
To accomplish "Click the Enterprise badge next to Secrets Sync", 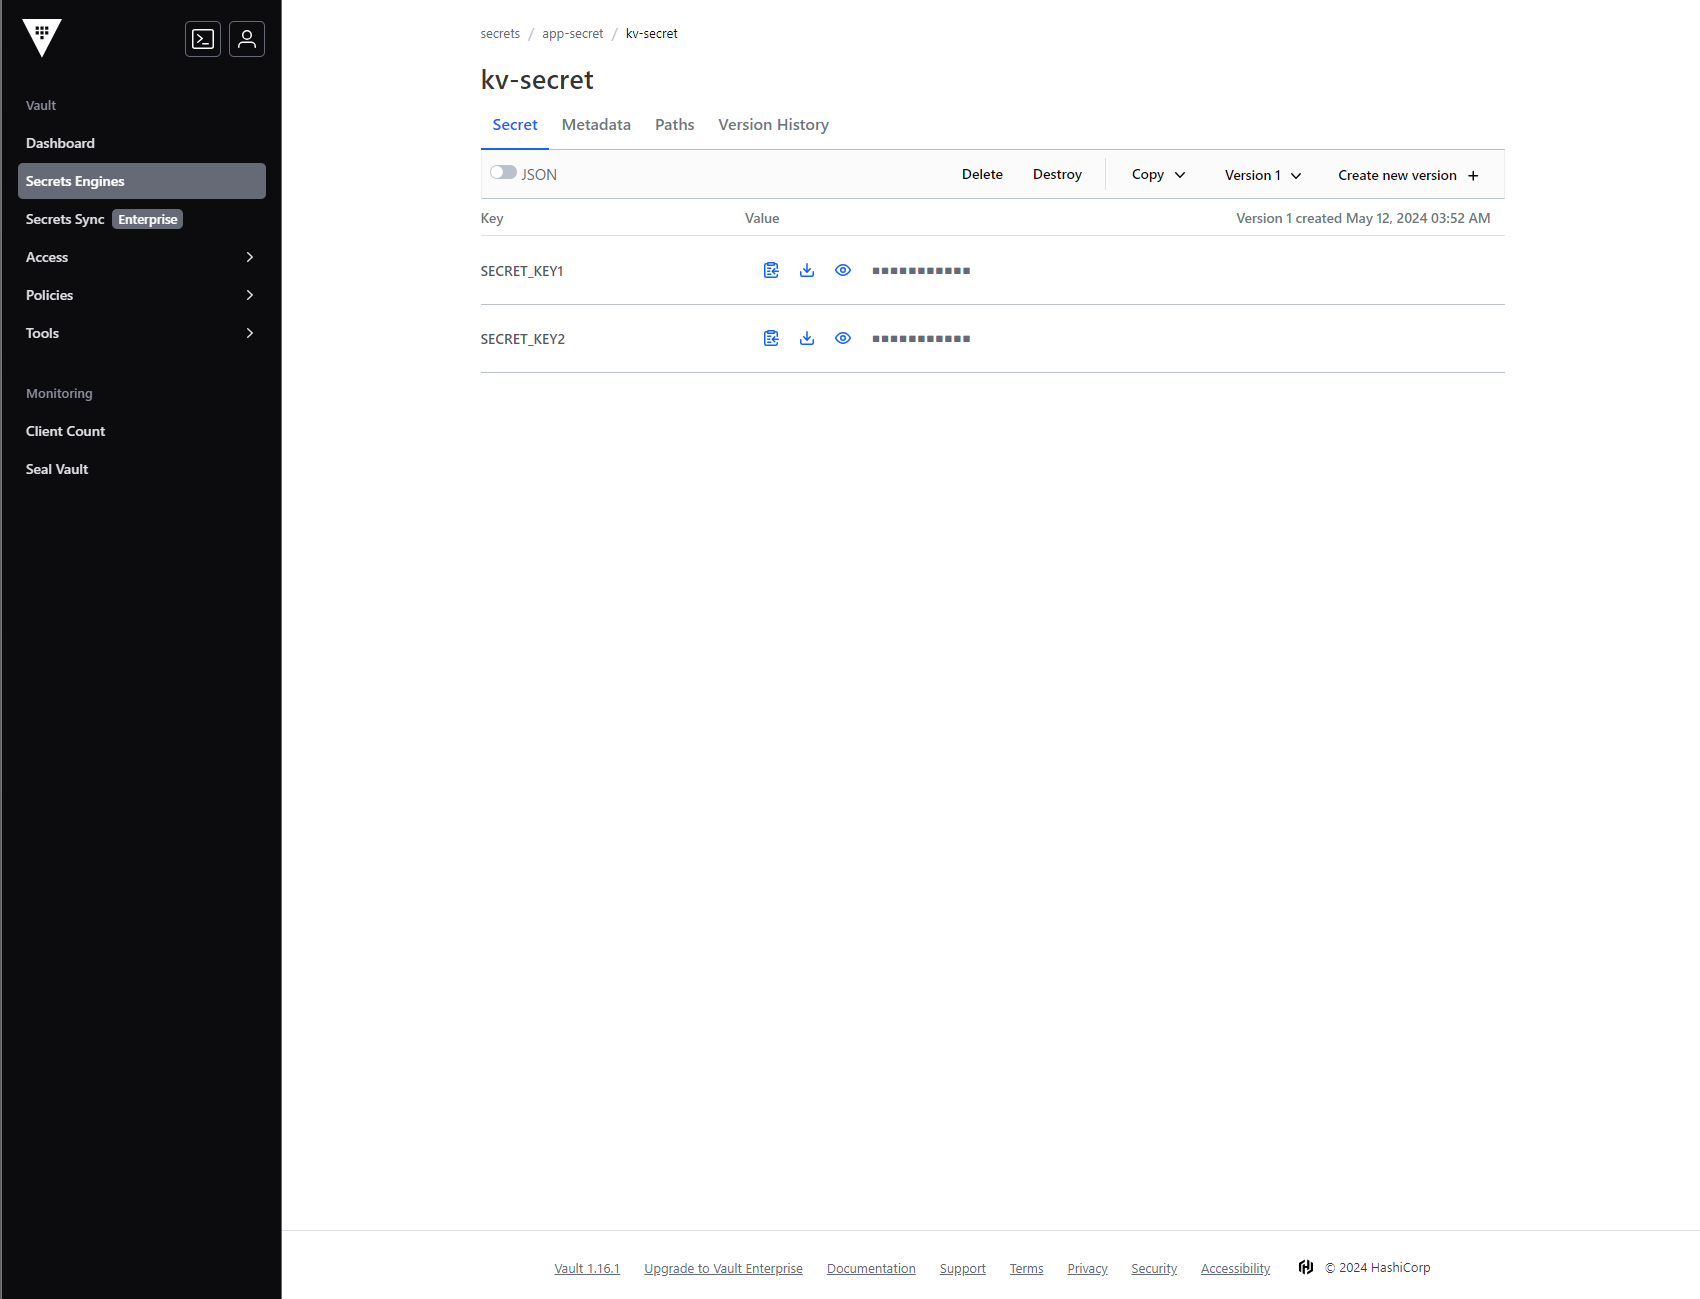I will pyautogui.click(x=147, y=219).
